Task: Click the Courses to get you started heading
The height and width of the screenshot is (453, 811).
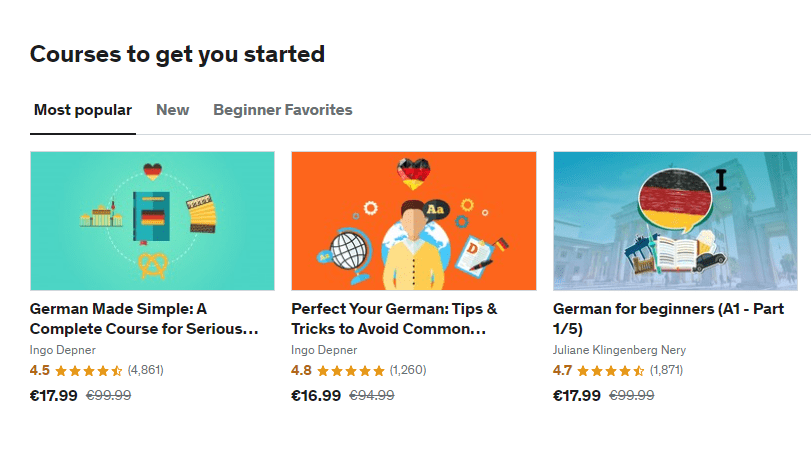Action: click(177, 54)
